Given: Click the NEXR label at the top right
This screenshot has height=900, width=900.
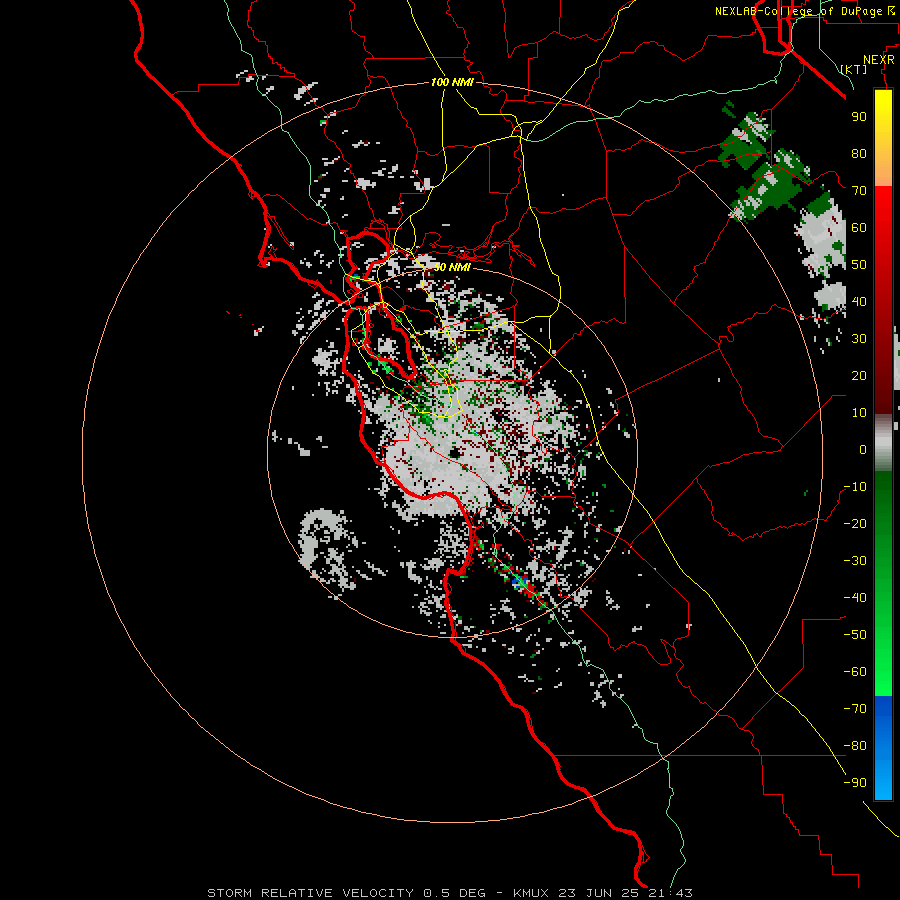Looking at the screenshot, I should (x=879, y=60).
